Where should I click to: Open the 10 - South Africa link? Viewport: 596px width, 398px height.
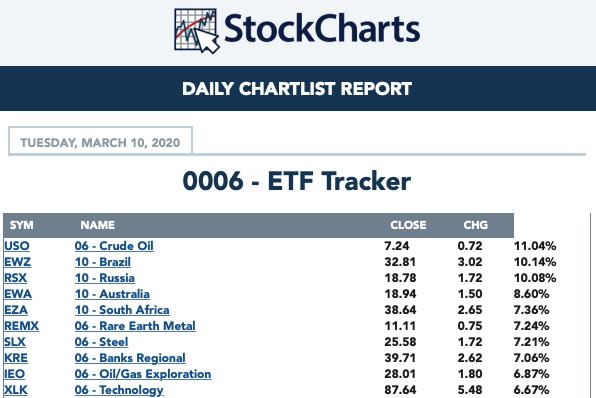[122, 310]
